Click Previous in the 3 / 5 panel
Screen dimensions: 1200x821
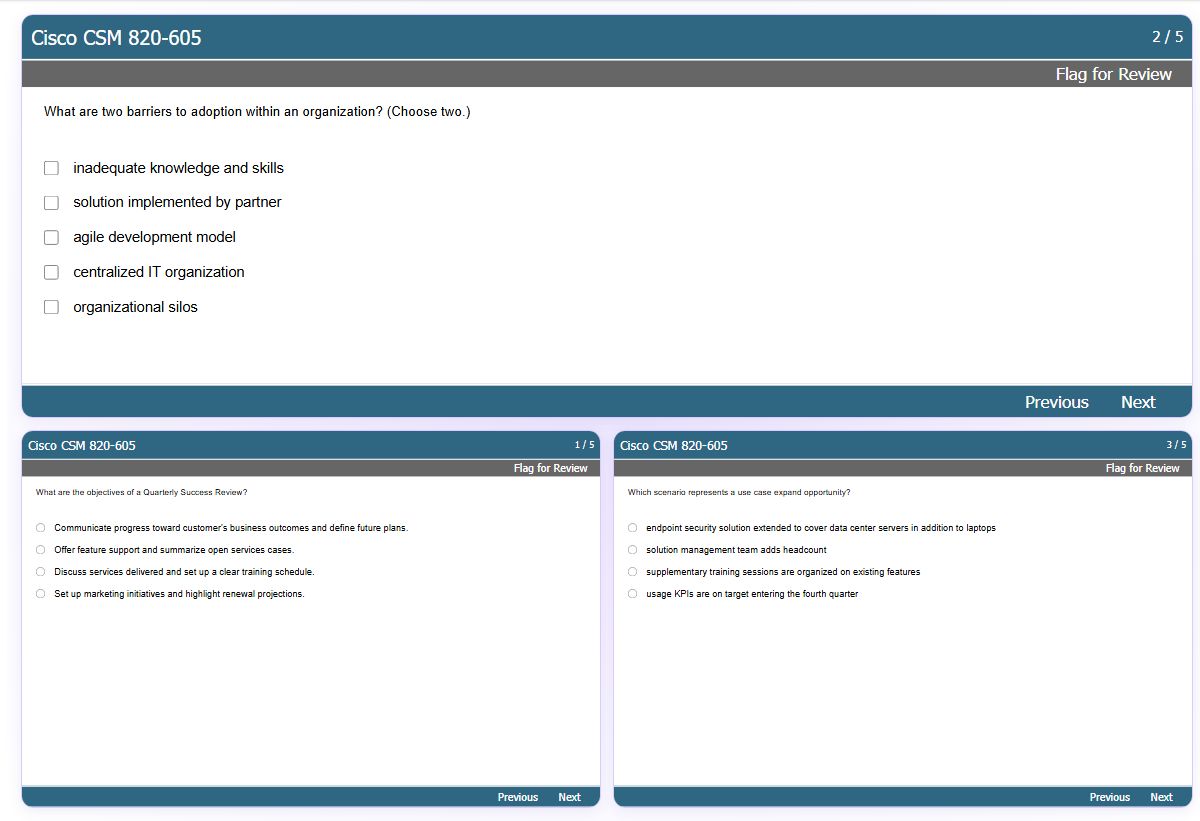point(1110,797)
